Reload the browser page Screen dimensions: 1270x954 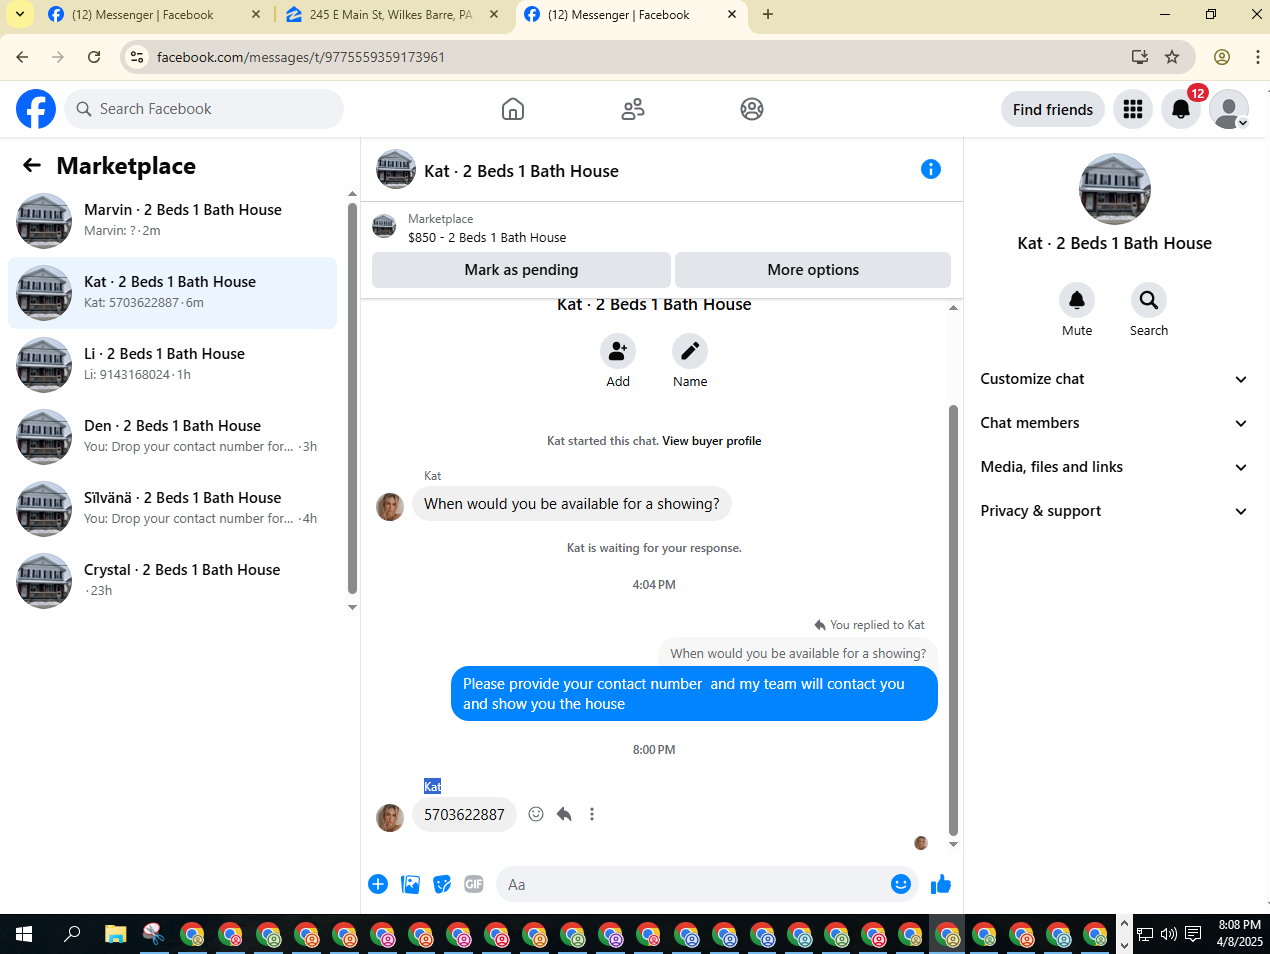point(94,57)
